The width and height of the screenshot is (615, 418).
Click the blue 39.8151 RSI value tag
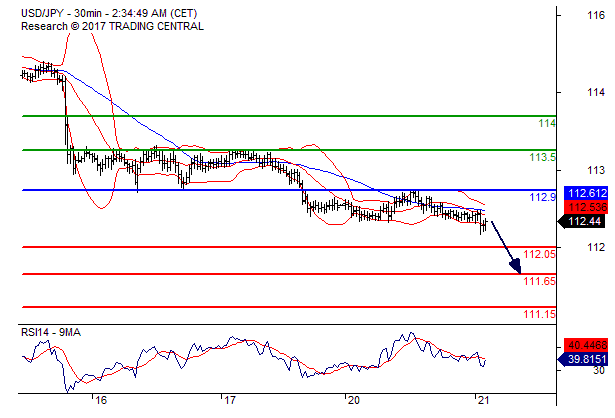pyautogui.click(x=583, y=359)
